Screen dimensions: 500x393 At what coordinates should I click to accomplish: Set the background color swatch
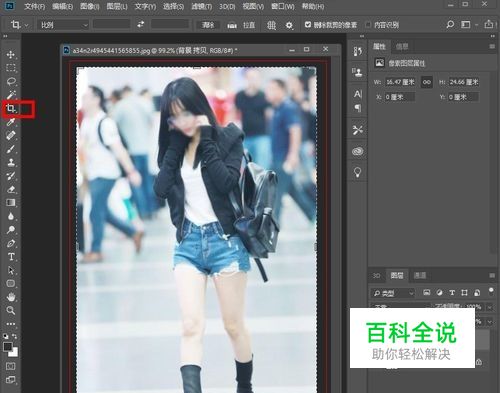pos(14,352)
